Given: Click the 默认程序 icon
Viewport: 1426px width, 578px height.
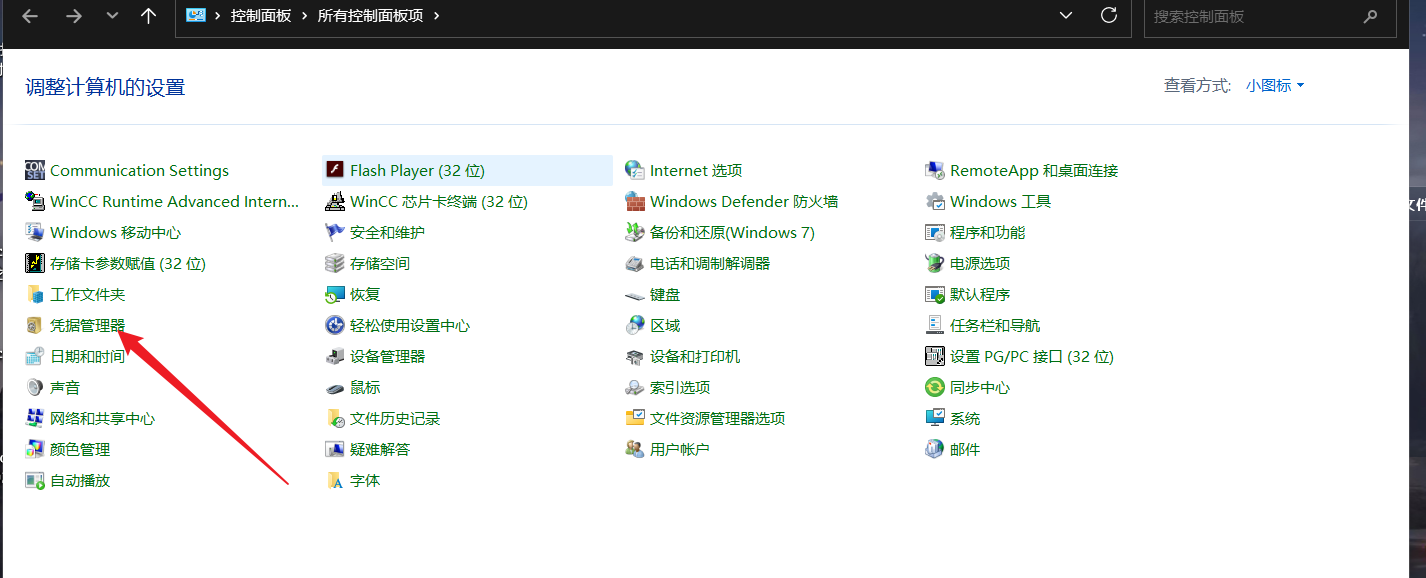Looking at the screenshot, I should tap(935, 294).
